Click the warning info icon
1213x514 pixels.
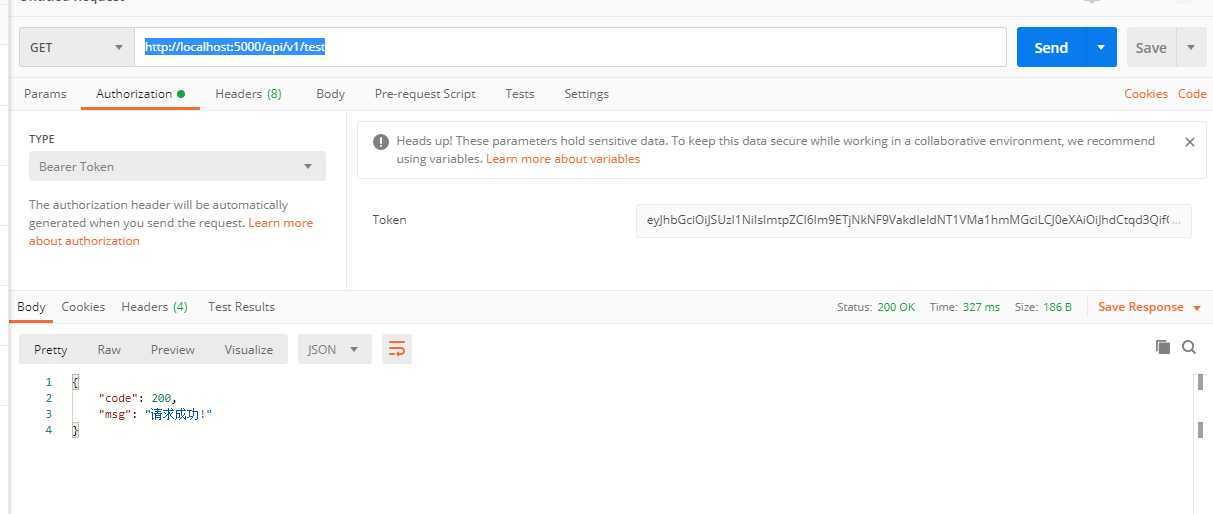coord(380,142)
